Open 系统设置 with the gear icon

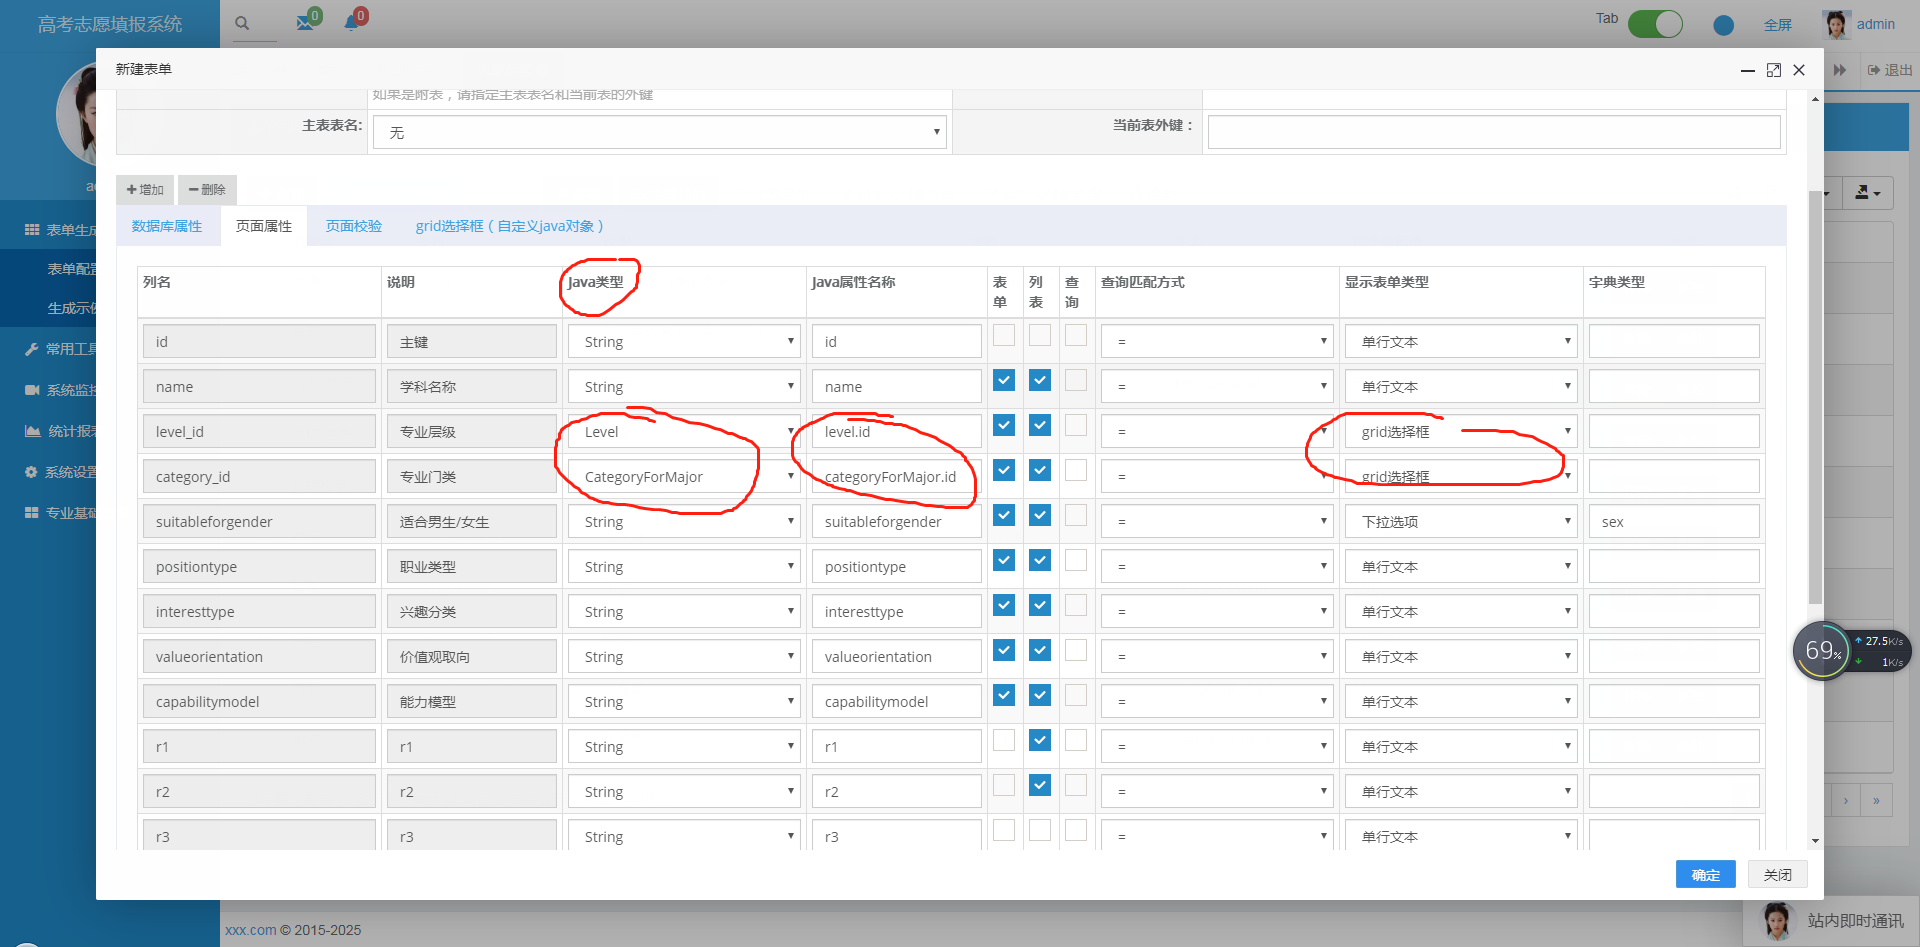coord(31,471)
